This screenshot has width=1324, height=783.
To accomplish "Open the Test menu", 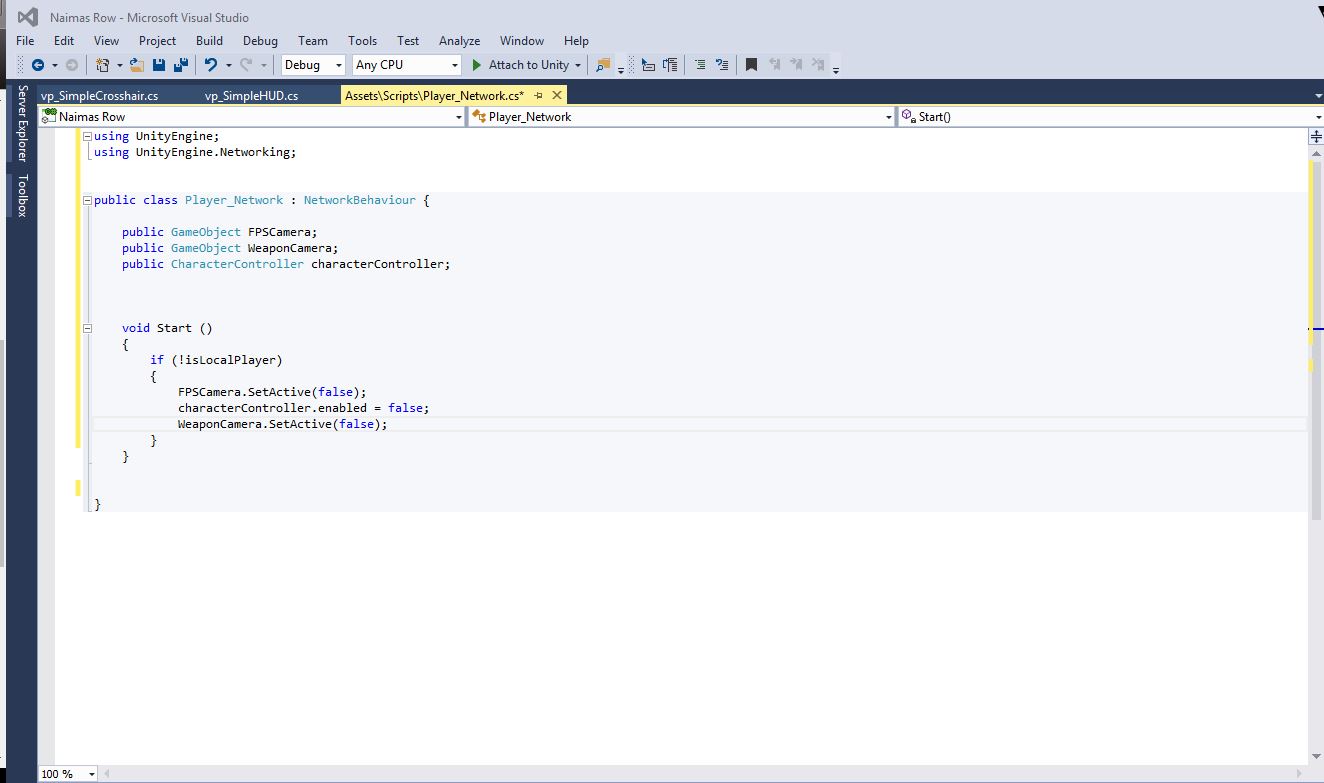I will 408,41.
